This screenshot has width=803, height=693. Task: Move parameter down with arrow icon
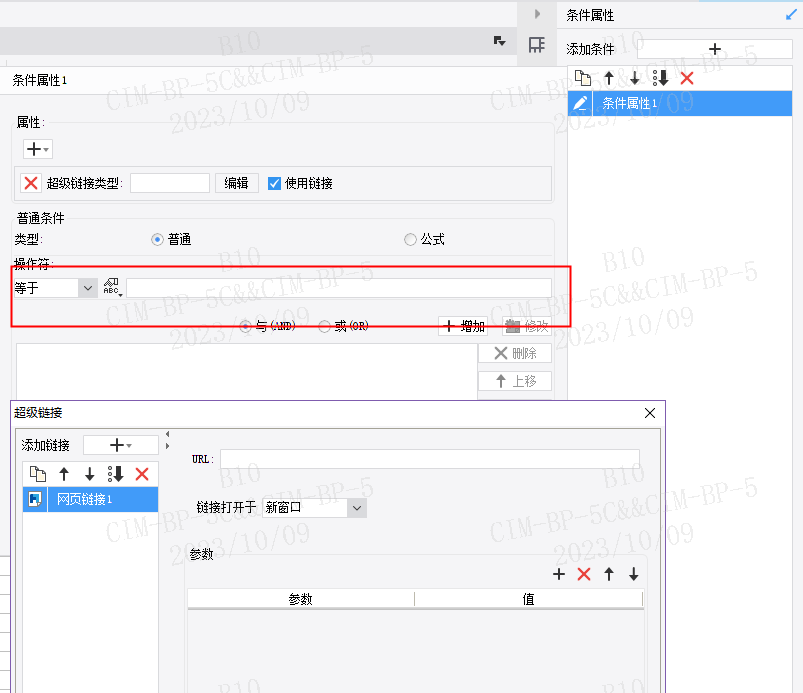(x=633, y=574)
